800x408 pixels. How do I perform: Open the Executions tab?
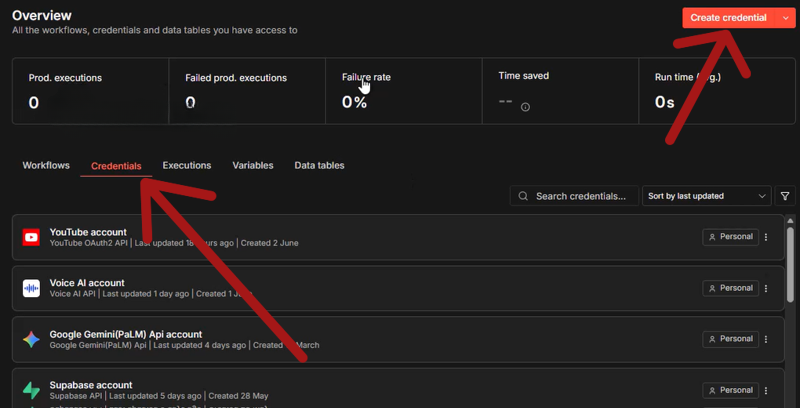click(187, 165)
